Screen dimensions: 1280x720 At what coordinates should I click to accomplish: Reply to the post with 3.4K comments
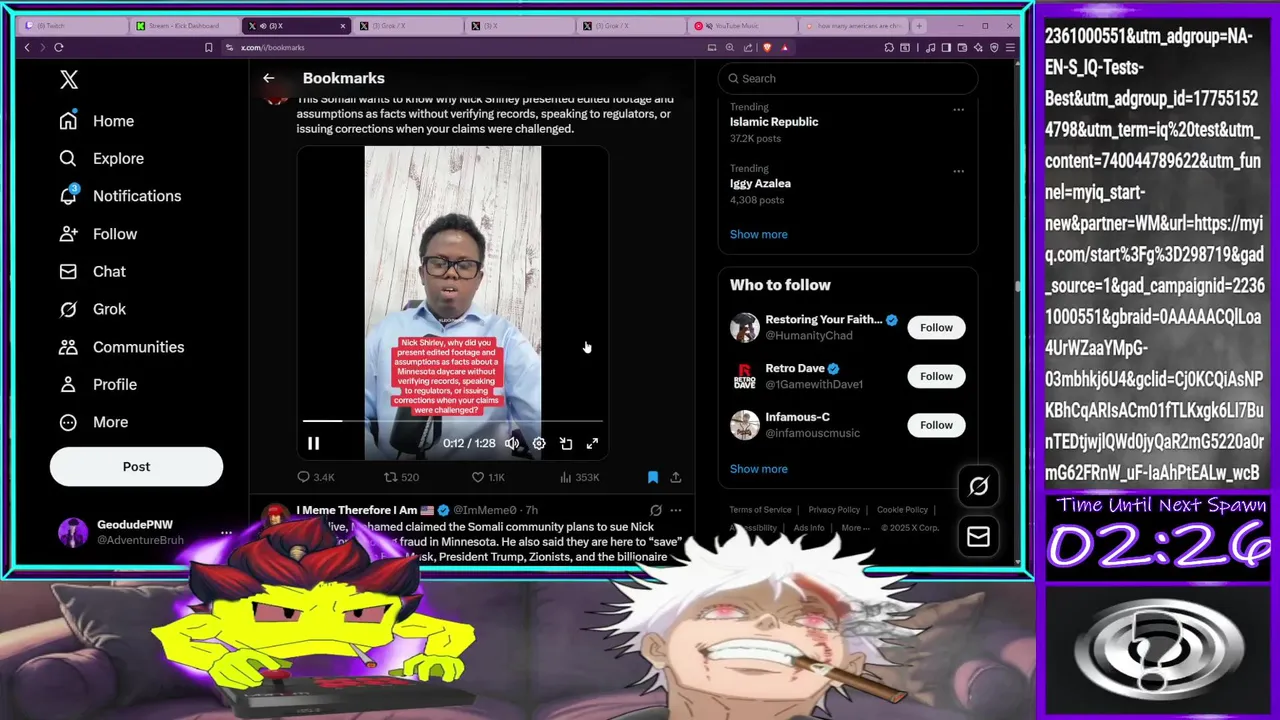pyautogui.click(x=316, y=477)
